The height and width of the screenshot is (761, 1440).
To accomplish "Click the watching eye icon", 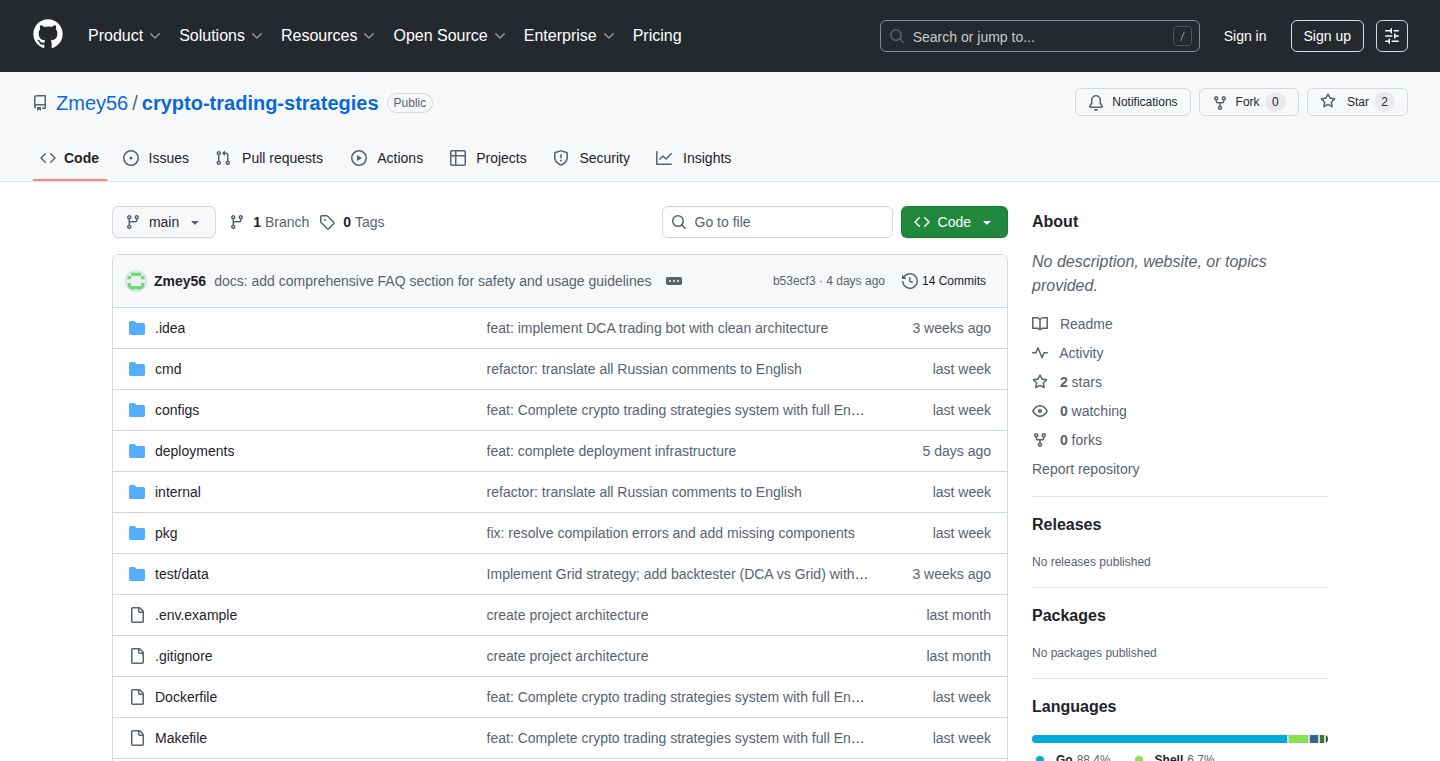I will point(1040,411).
